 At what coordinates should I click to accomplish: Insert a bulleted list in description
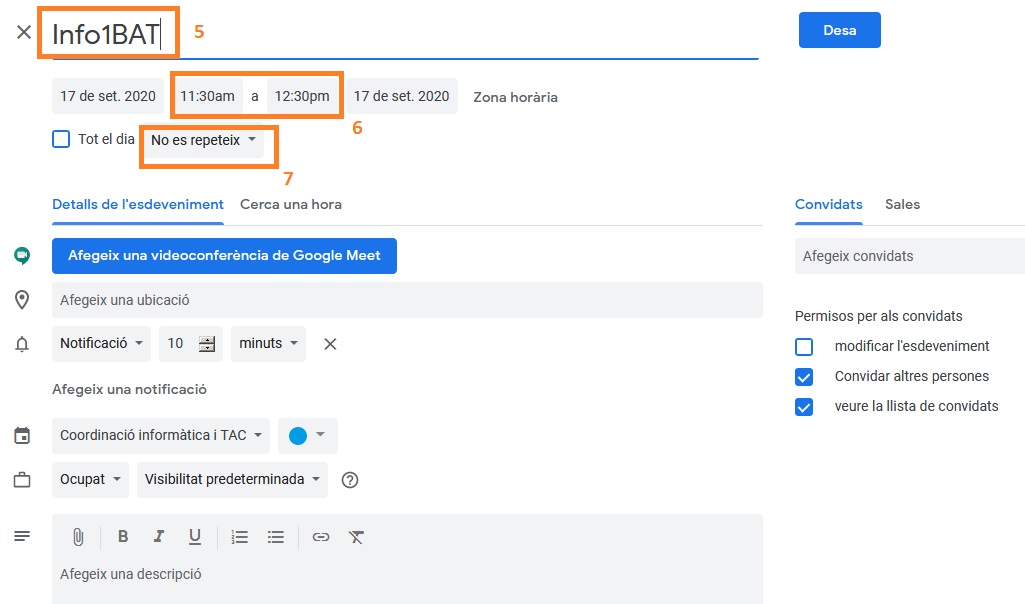click(x=276, y=537)
